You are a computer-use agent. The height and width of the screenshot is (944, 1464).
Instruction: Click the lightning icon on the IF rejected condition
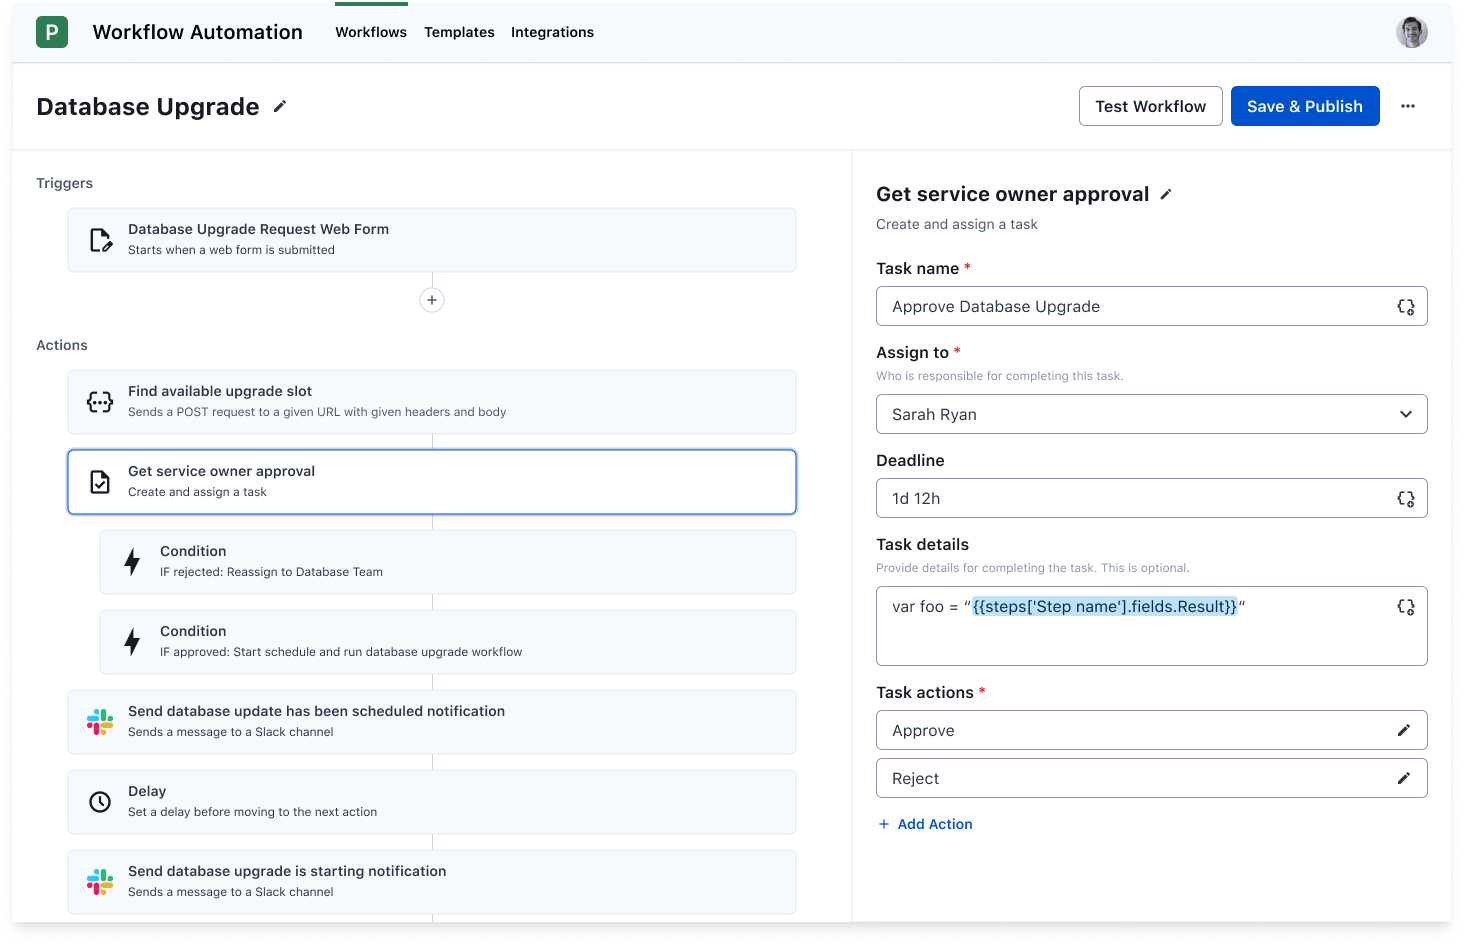133,561
